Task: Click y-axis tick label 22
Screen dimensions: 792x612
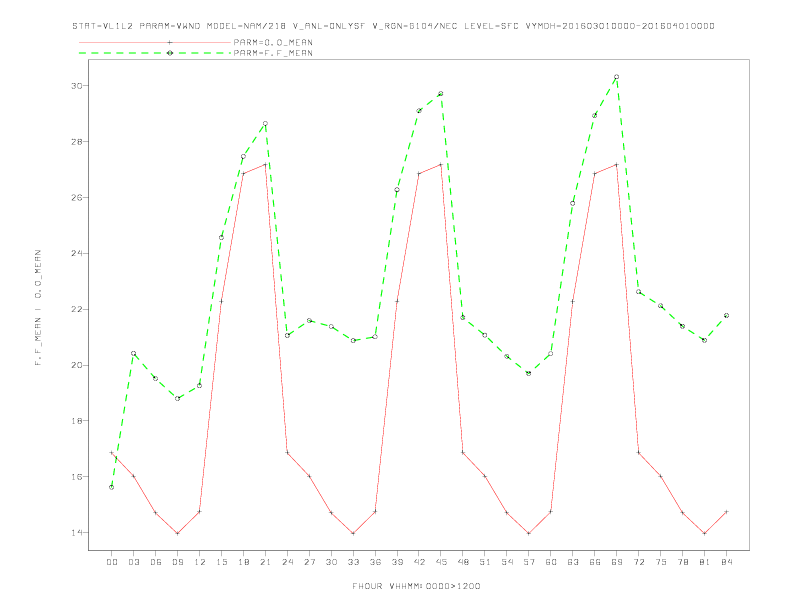Action: point(76,309)
